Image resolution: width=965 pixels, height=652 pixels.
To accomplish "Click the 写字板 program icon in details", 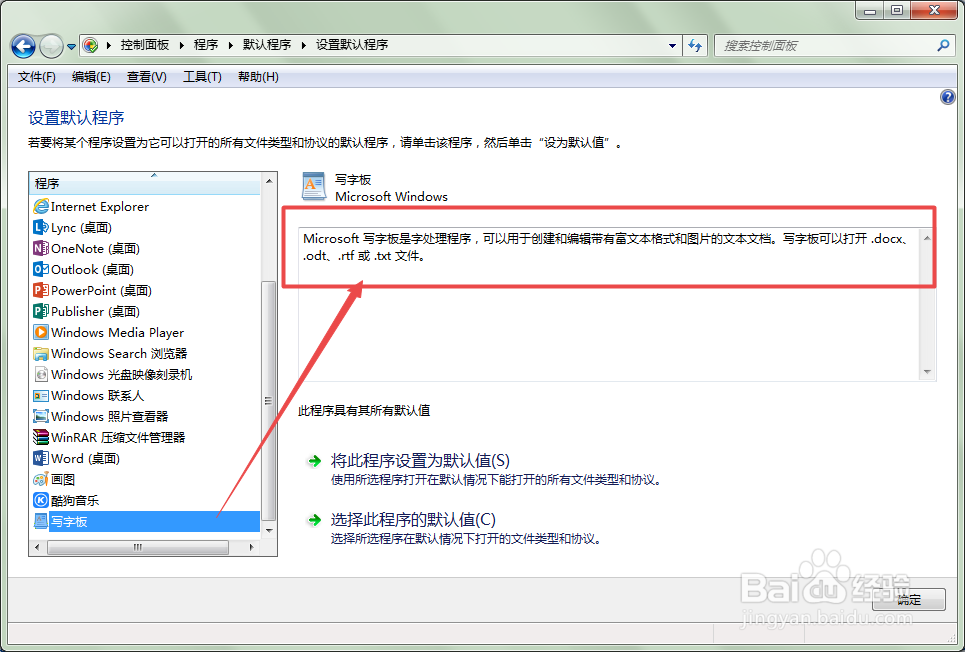I will click(314, 187).
